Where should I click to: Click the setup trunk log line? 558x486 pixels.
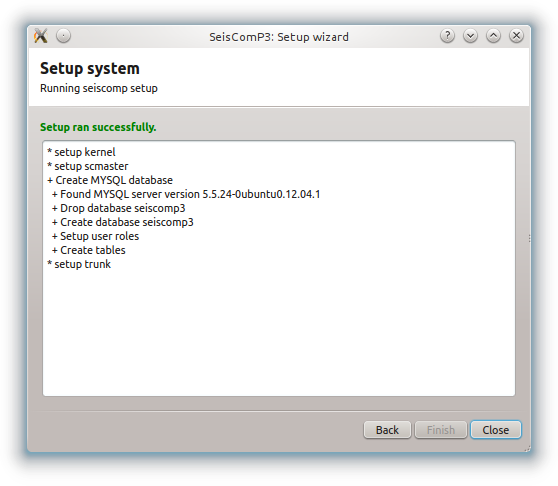coord(79,264)
